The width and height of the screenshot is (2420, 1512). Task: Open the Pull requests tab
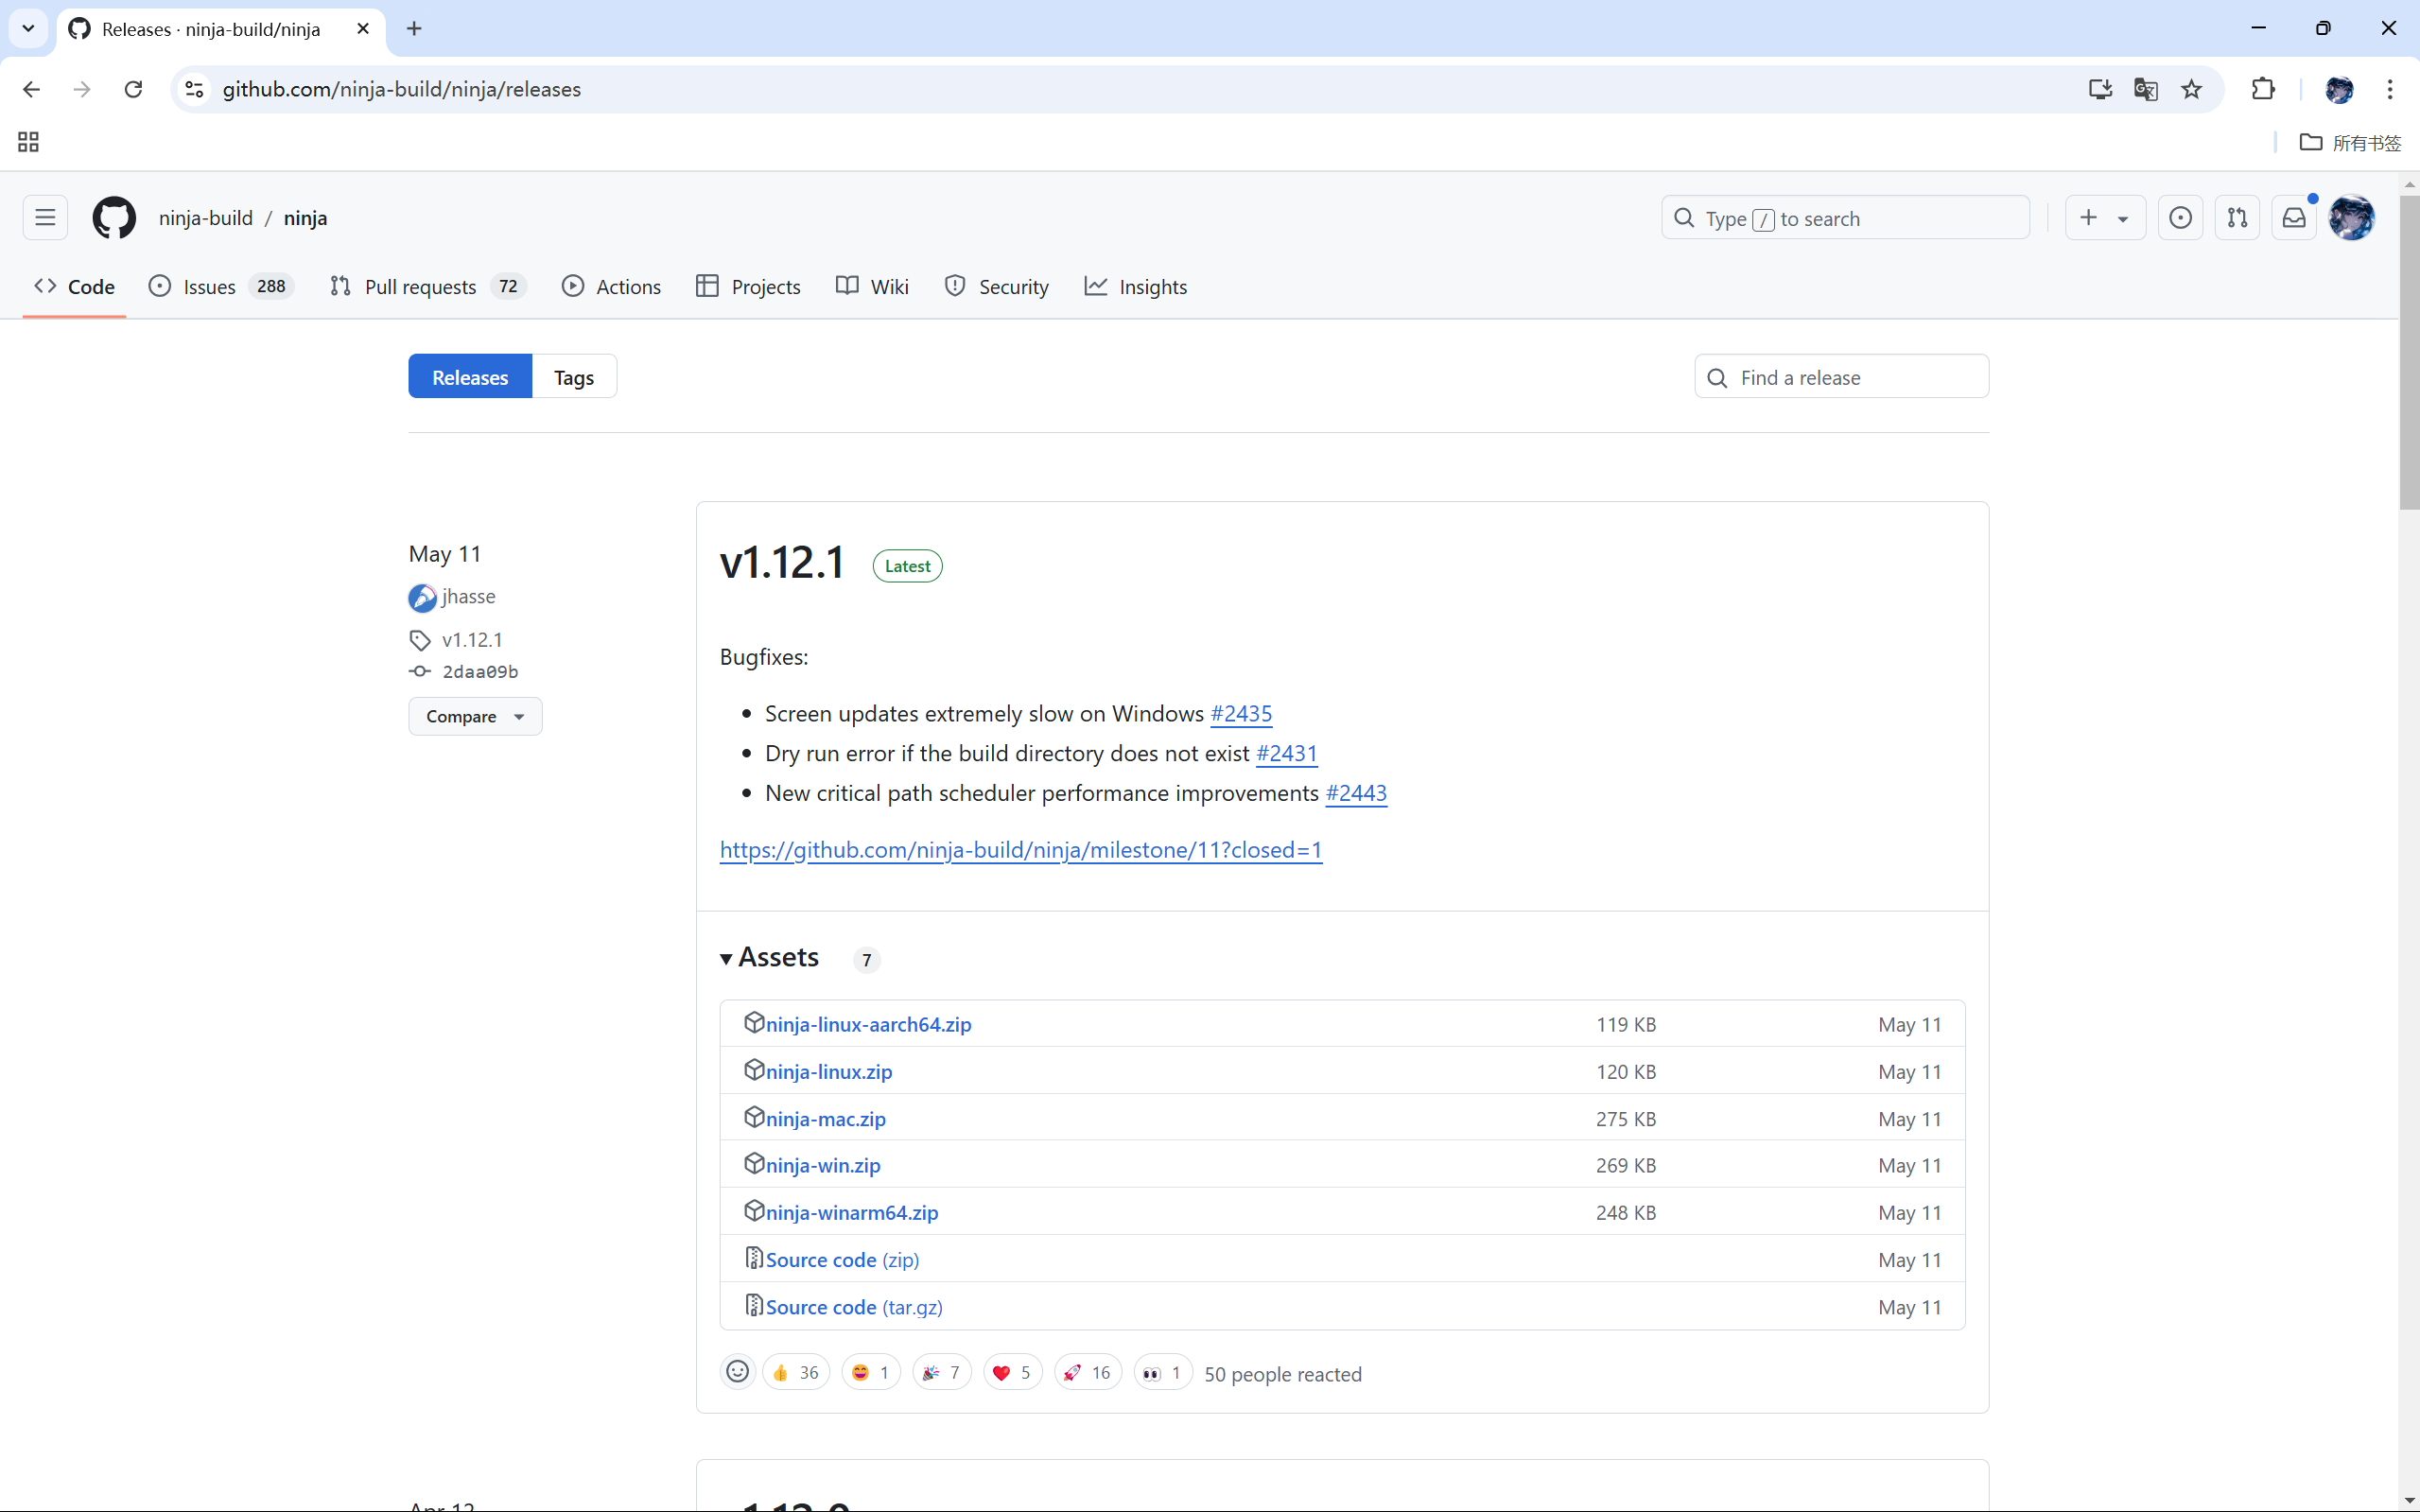point(428,287)
